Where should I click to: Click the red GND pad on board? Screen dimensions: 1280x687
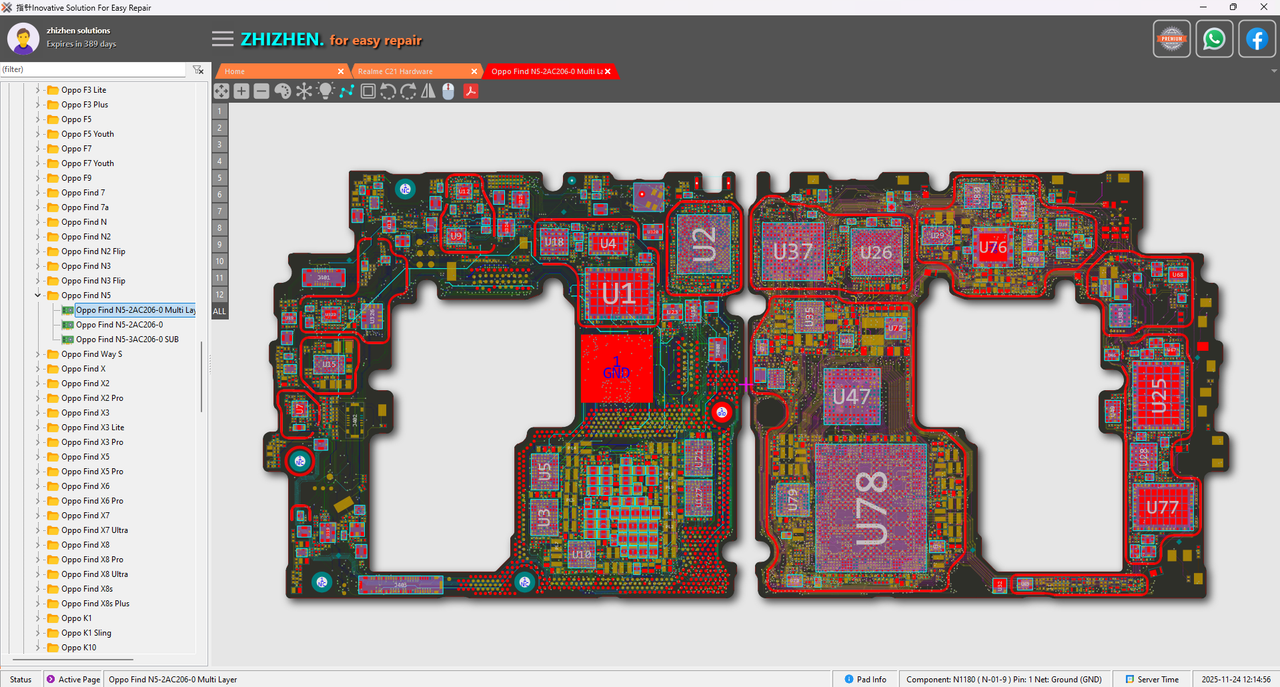(x=617, y=368)
